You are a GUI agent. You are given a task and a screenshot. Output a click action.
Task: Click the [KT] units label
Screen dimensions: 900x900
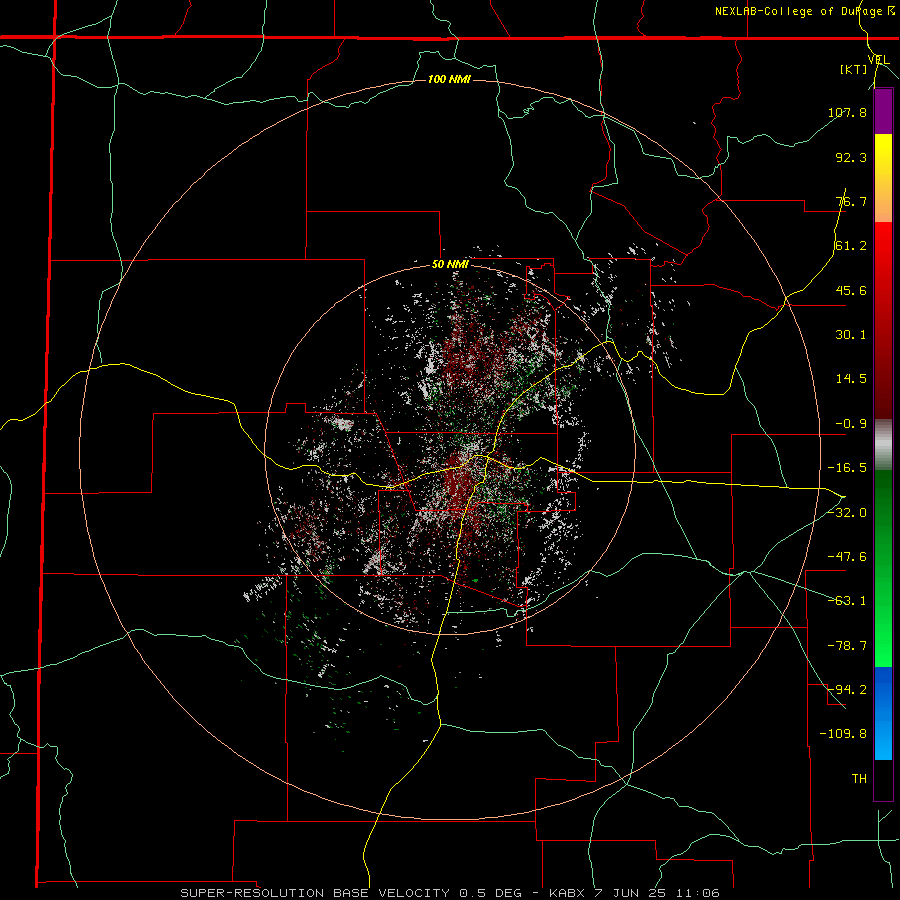(x=853, y=69)
